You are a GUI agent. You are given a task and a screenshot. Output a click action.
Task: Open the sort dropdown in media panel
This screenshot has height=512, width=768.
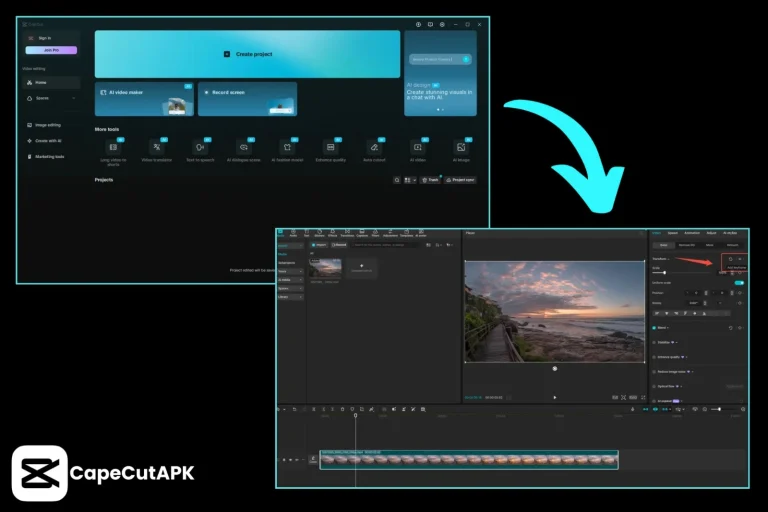438,245
